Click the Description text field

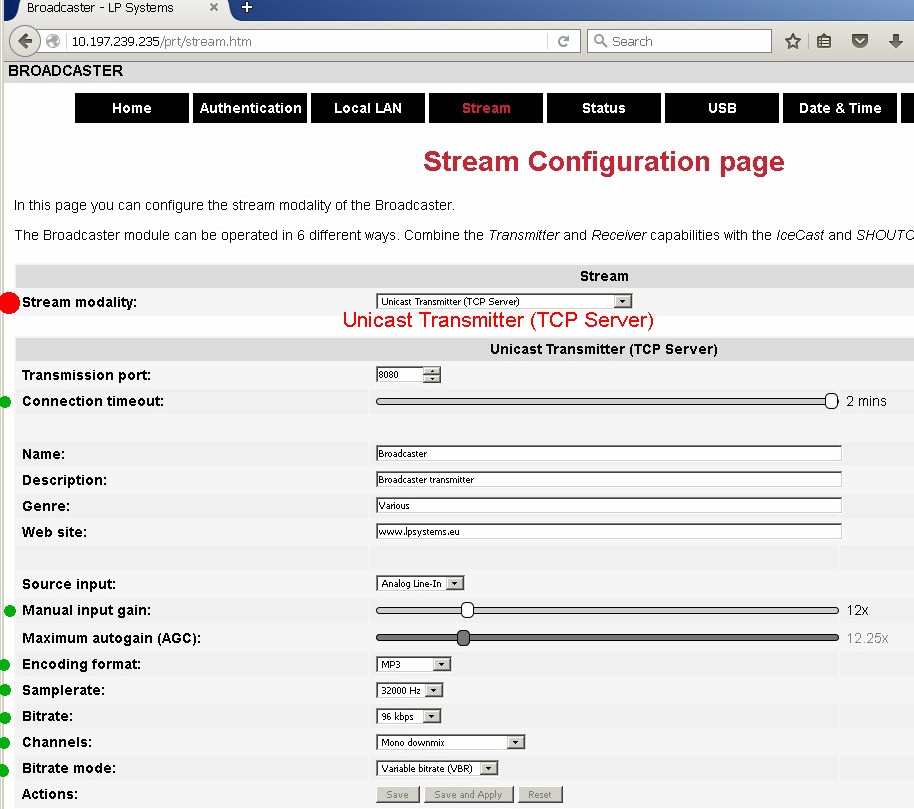pyautogui.click(x=608, y=480)
